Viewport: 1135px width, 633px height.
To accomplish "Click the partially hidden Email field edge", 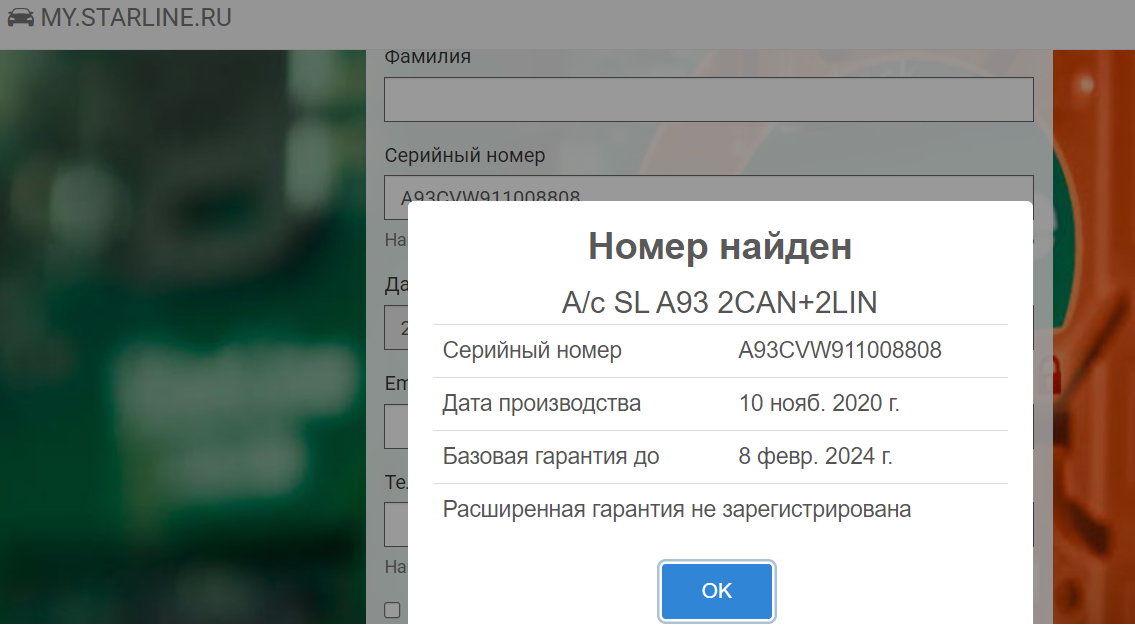I will click(x=396, y=426).
